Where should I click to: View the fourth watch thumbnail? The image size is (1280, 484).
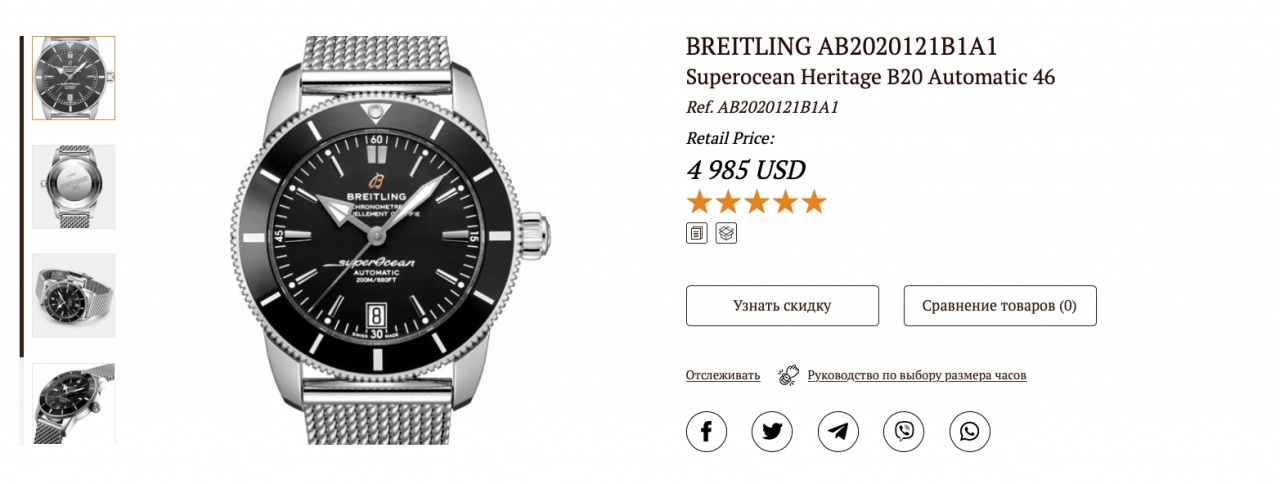[74, 403]
